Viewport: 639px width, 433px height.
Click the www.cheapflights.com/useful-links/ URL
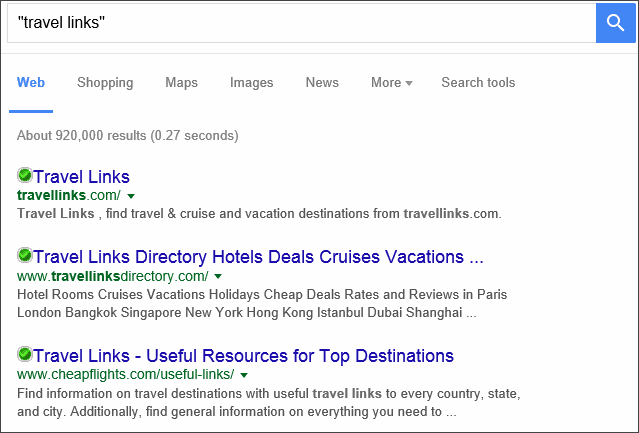point(126,374)
